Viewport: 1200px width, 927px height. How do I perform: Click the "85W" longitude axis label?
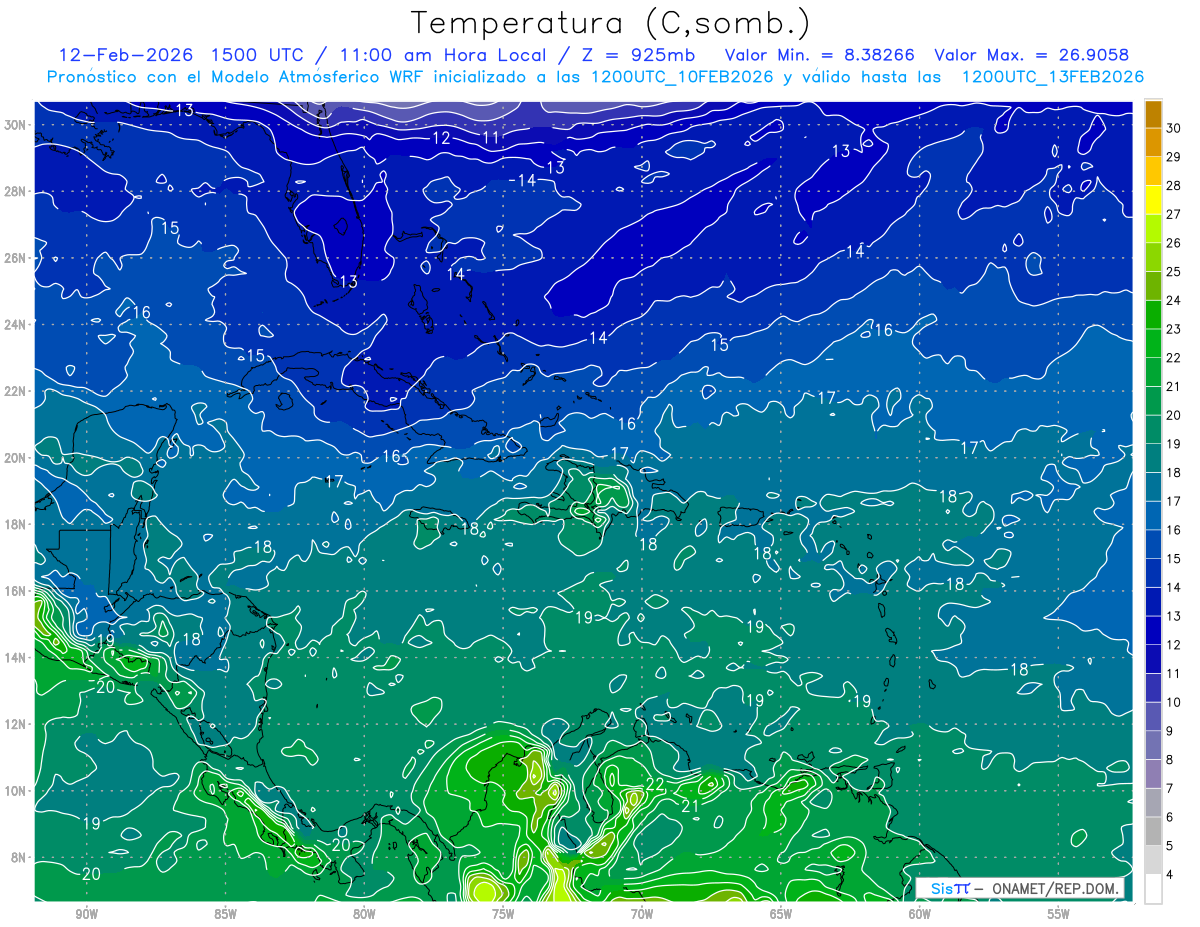225,914
